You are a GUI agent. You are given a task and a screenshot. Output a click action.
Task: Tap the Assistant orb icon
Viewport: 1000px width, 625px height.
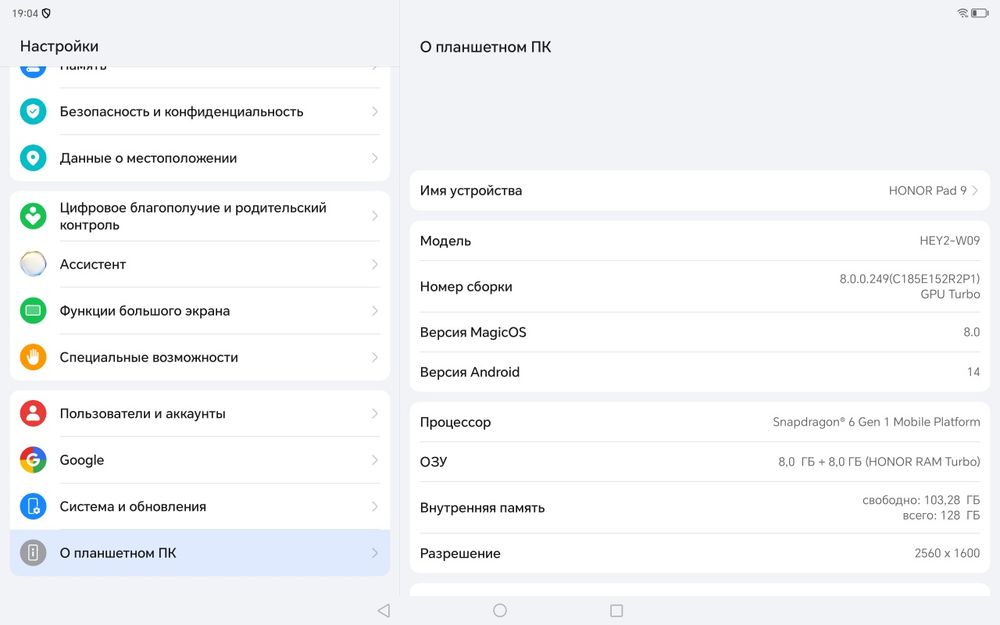click(x=33, y=264)
